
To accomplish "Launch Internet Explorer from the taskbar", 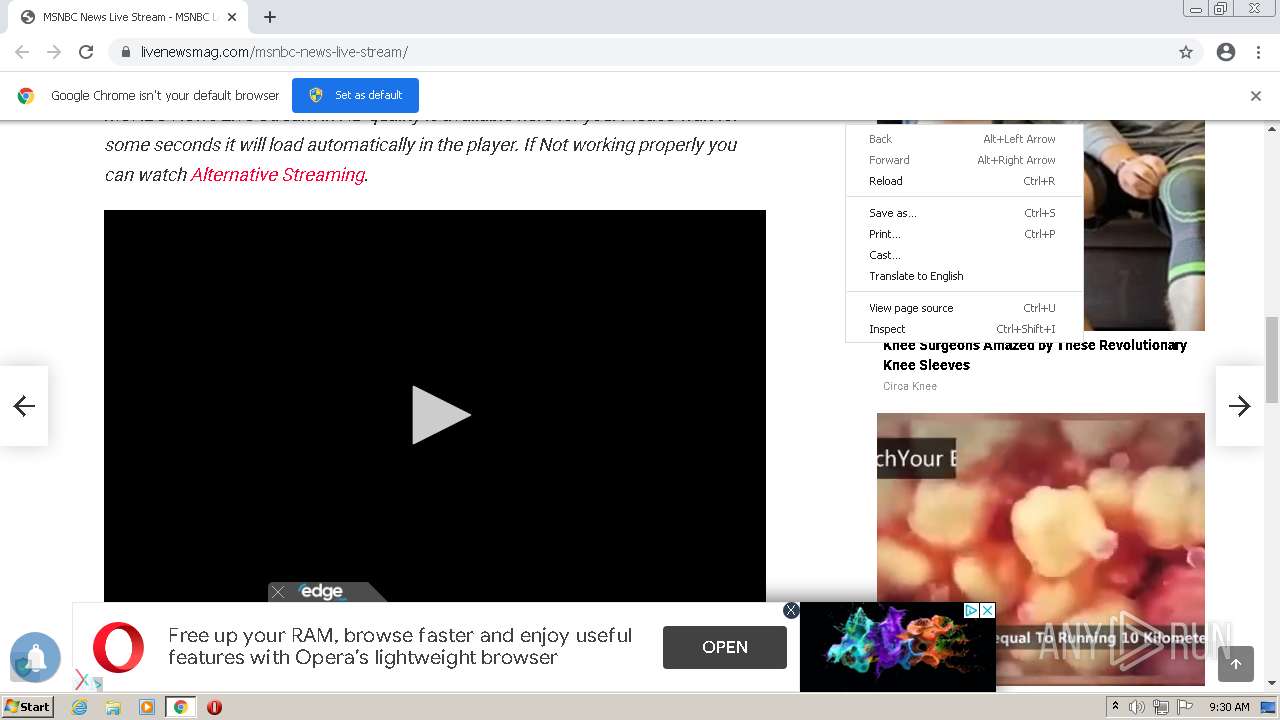I will click(x=80, y=707).
